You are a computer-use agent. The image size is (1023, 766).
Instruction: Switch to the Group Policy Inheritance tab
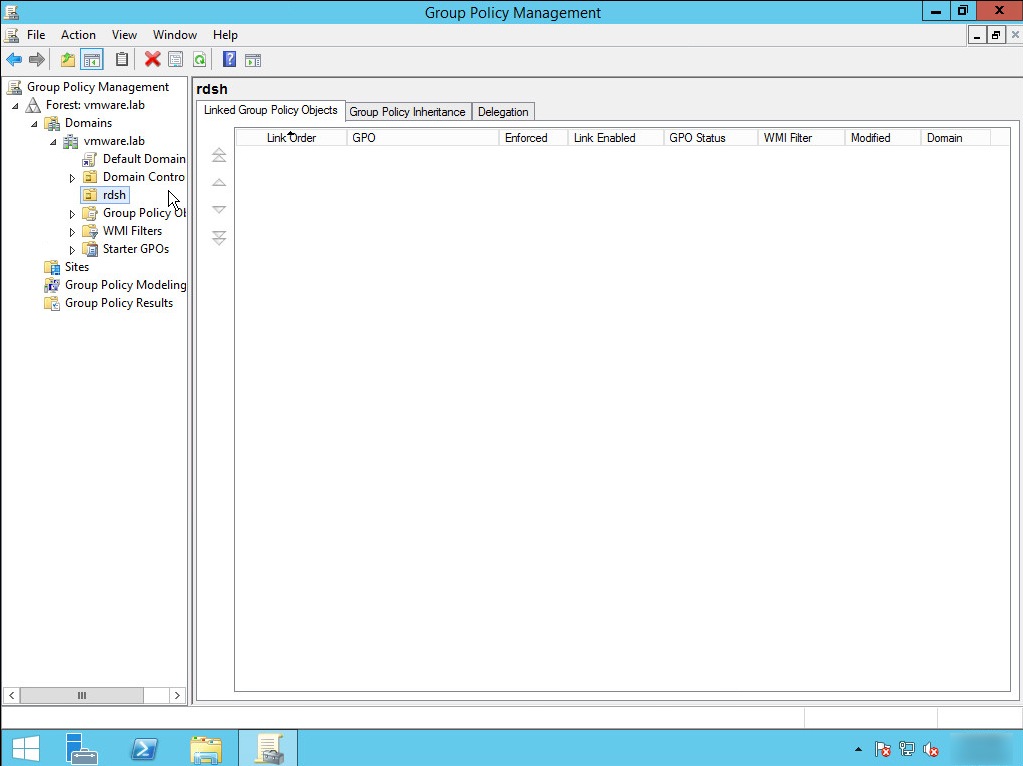coord(408,112)
